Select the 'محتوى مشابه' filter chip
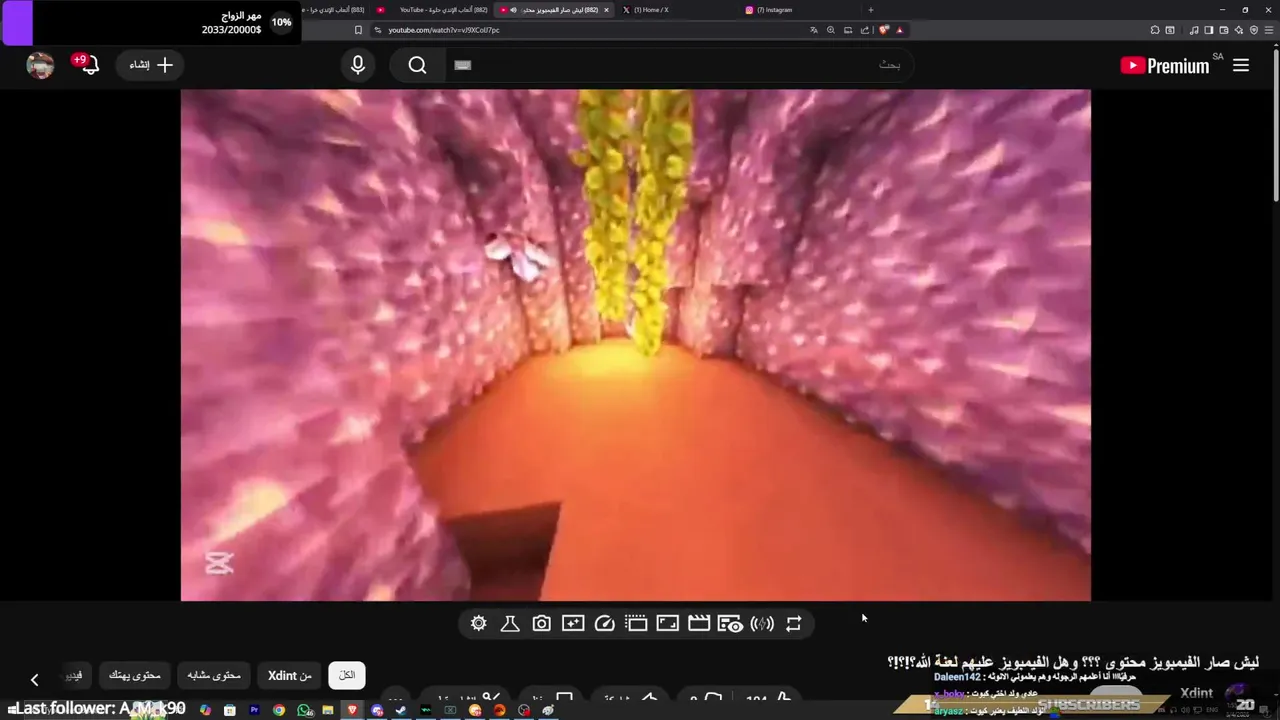The height and width of the screenshot is (720, 1280). click(215, 675)
